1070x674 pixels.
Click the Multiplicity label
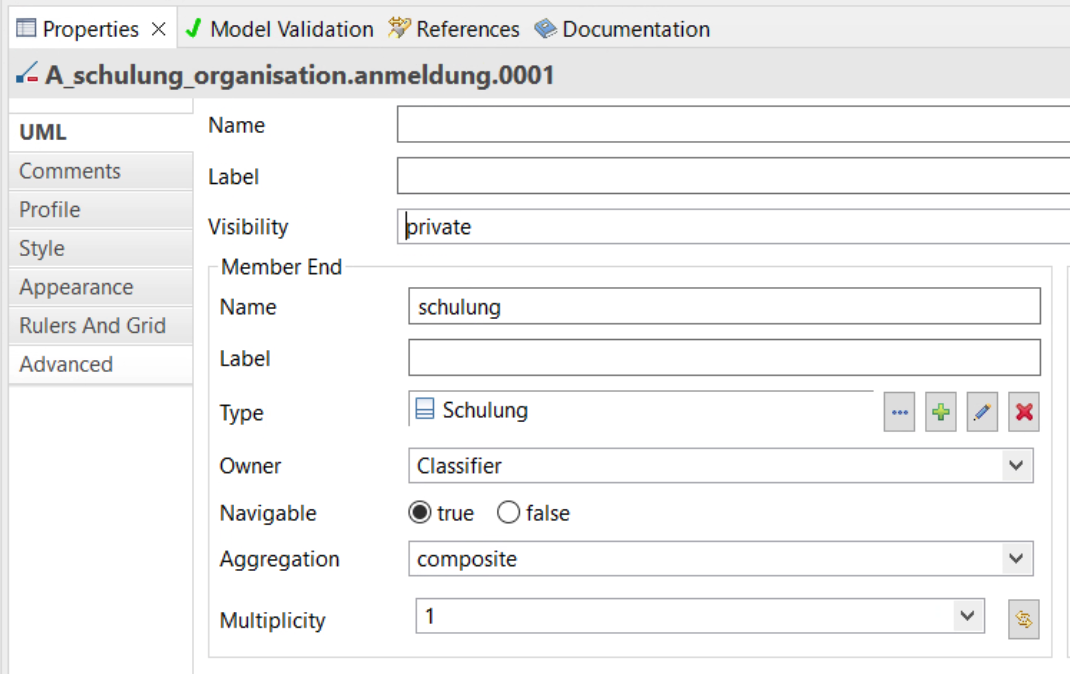272,621
